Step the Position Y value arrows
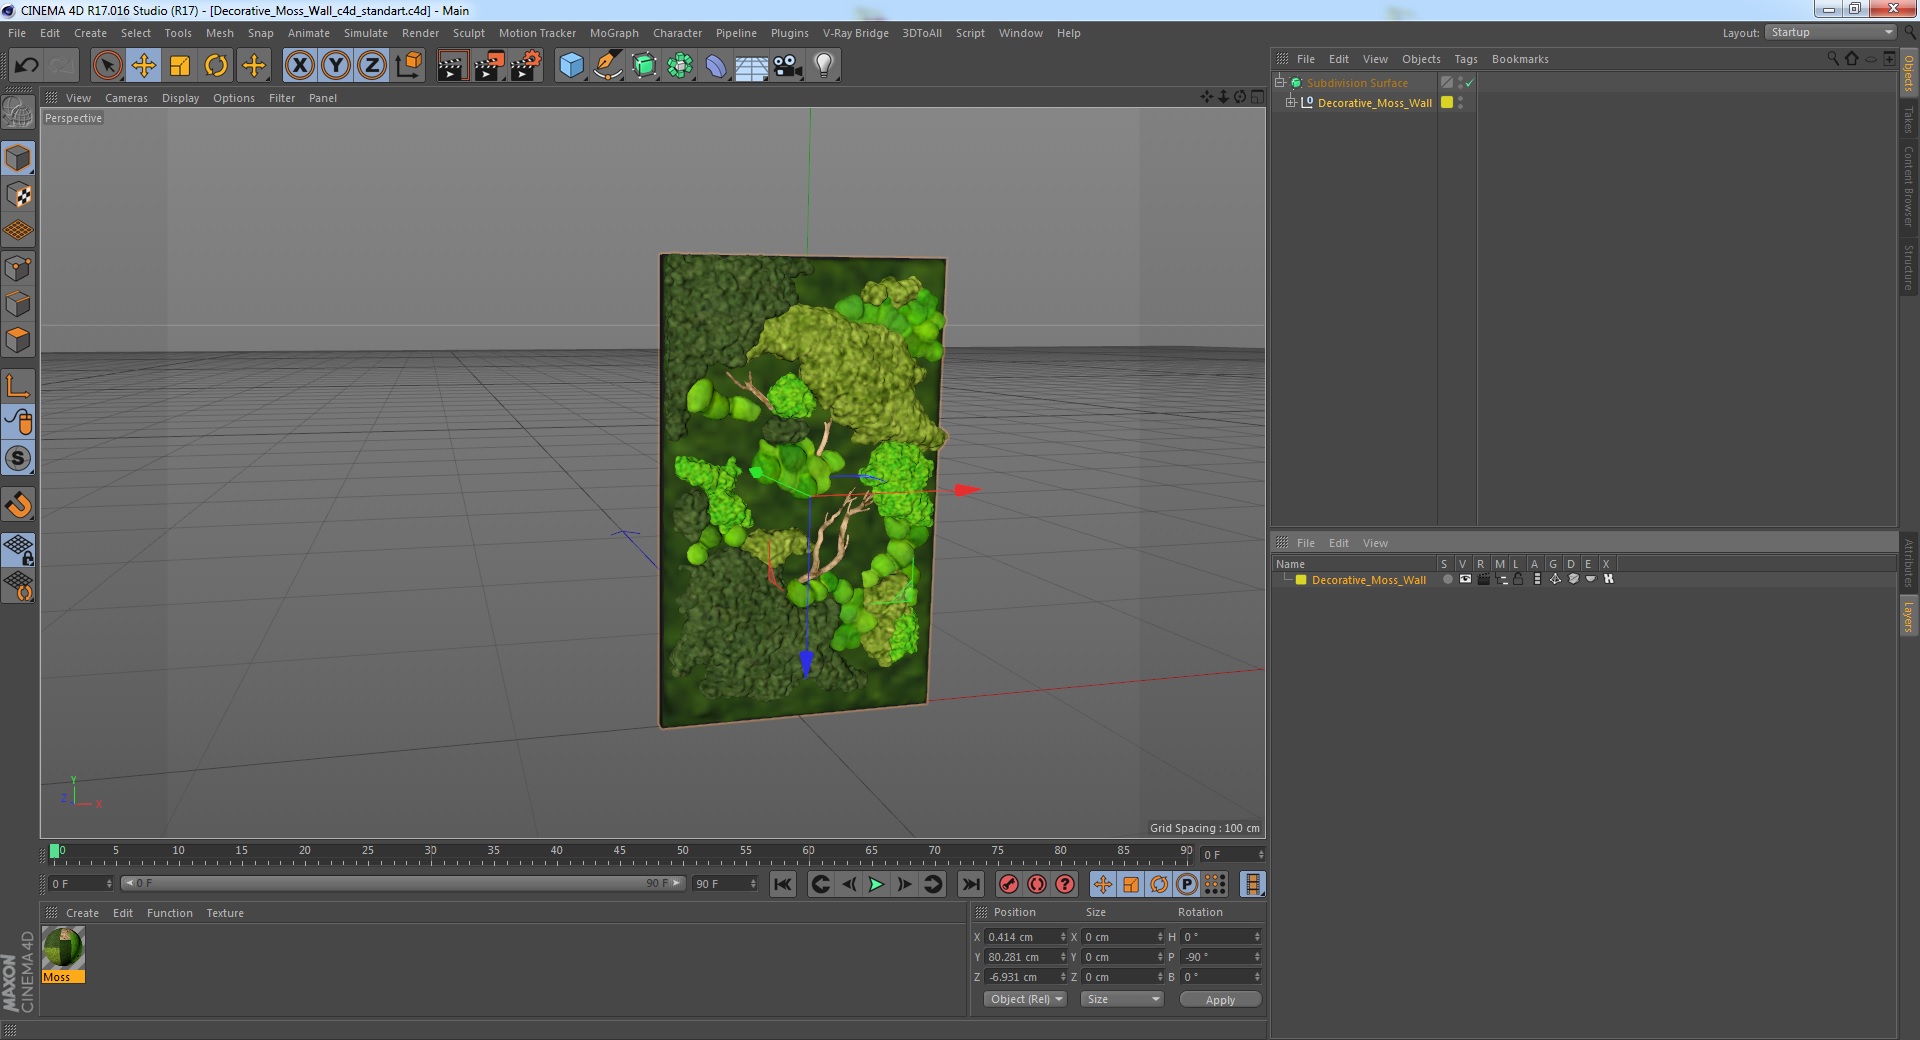This screenshot has width=1920, height=1040. tap(1063, 957)
